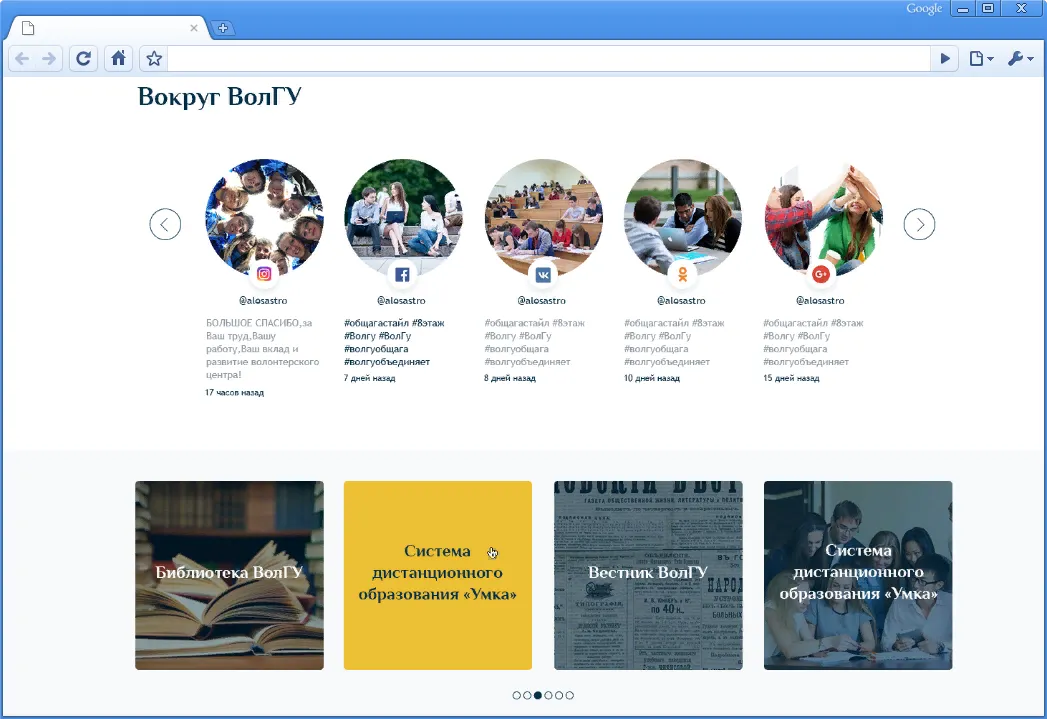The image size is (1047, 719).
Task: Open the browser home page icon
Action: (x=118, y=59)
